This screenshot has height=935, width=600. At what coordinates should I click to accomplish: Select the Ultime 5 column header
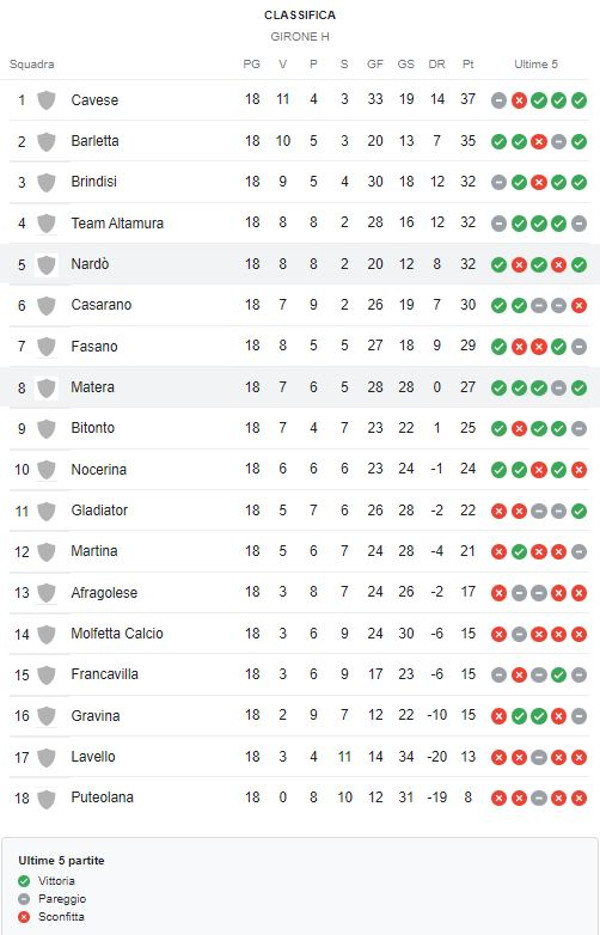(x=536, y=64)
